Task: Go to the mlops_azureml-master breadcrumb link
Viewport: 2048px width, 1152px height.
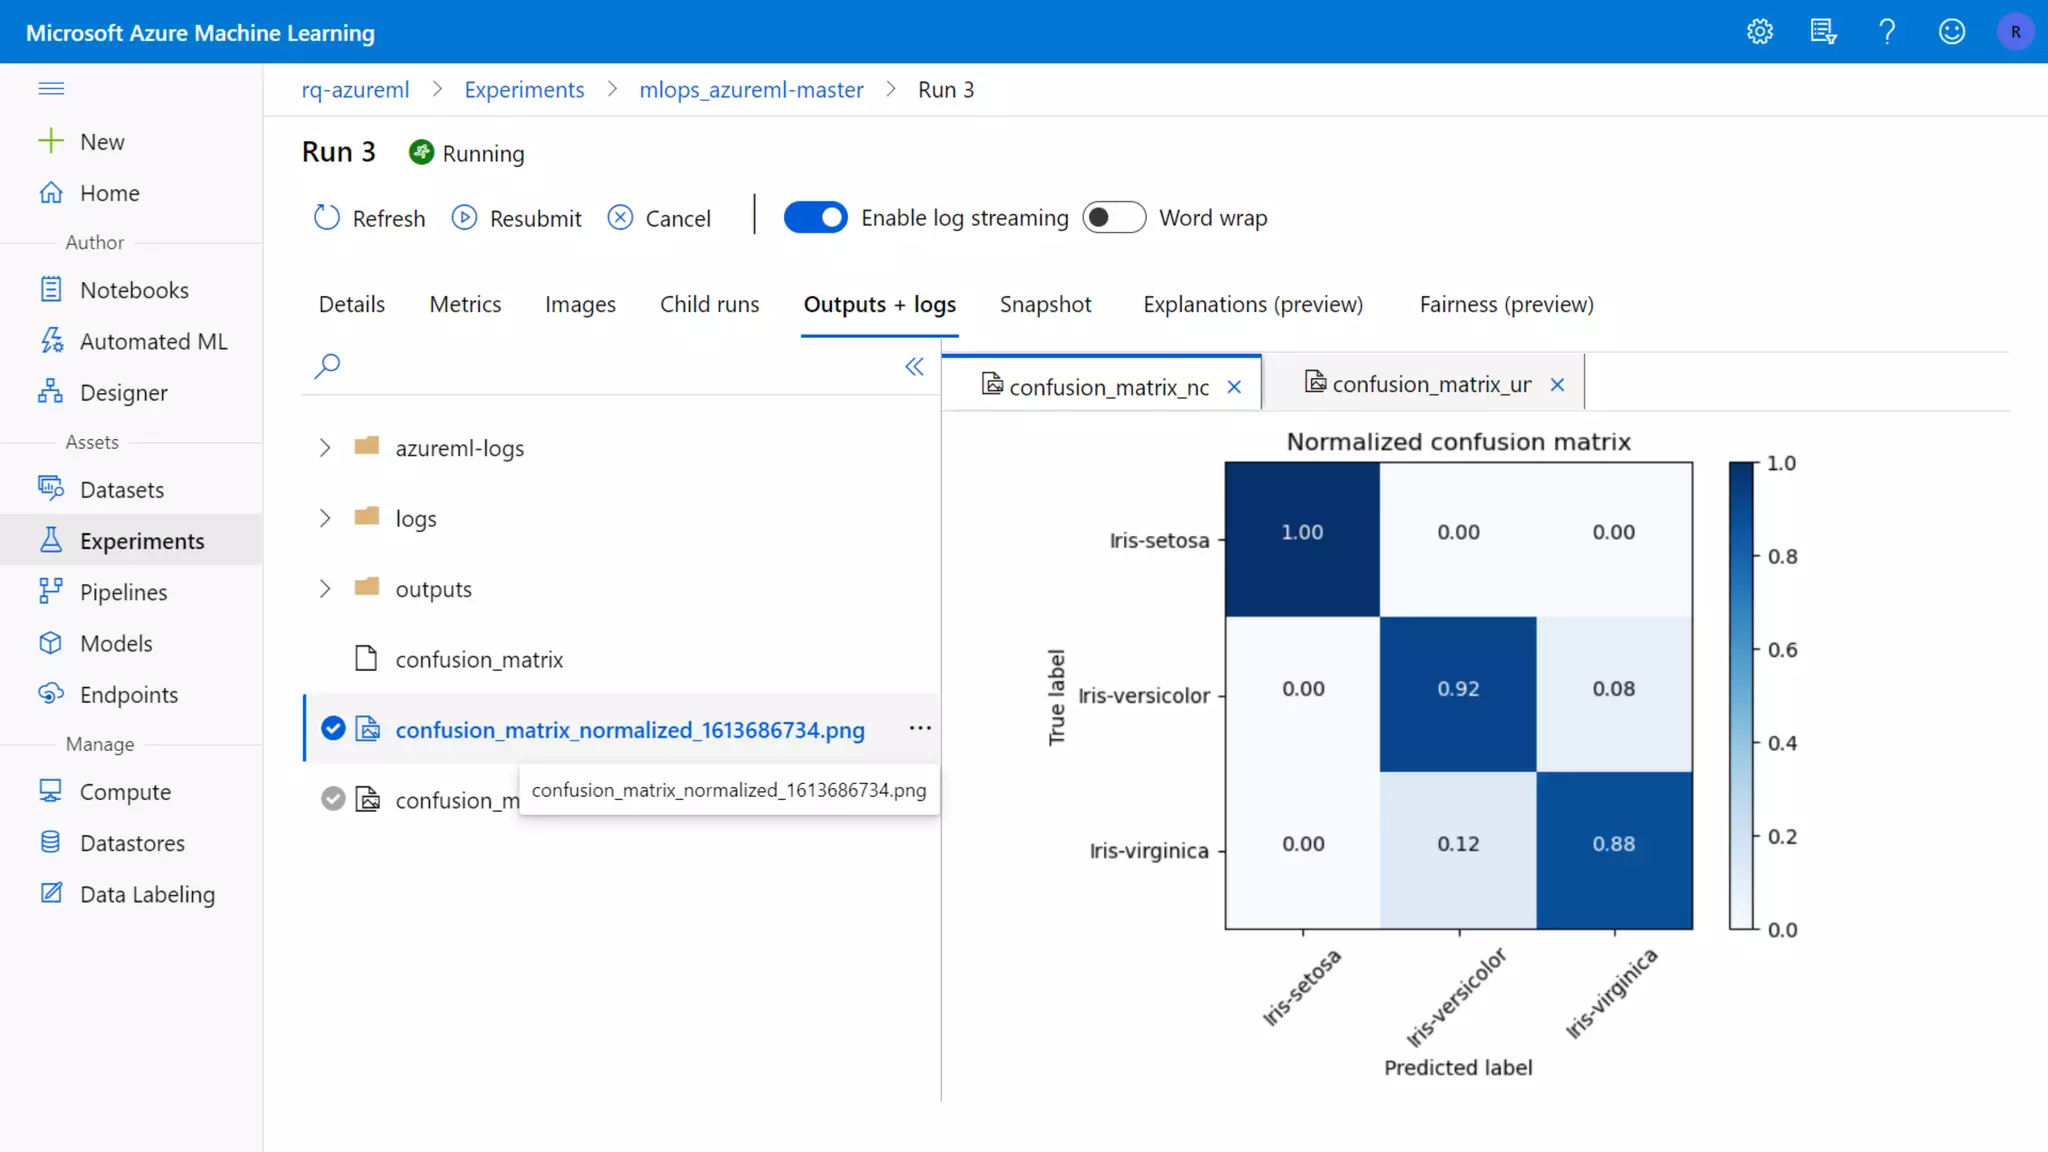Action: pyautogui.click(x=751, y=90)
